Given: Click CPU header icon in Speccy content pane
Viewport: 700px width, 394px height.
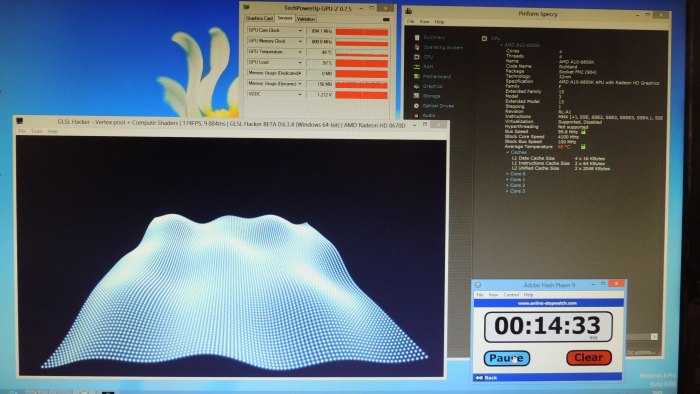Looking at the screenshot, I should pyautogui.click(x=484, y=39).
